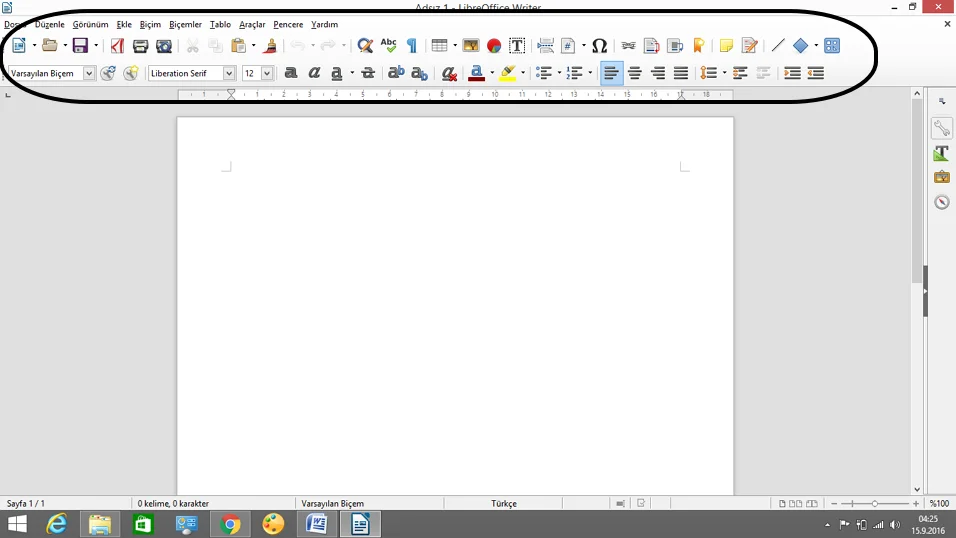956x538 pixels.
Task: Open the Araçlar menu
Action: (x=252, y=24)
